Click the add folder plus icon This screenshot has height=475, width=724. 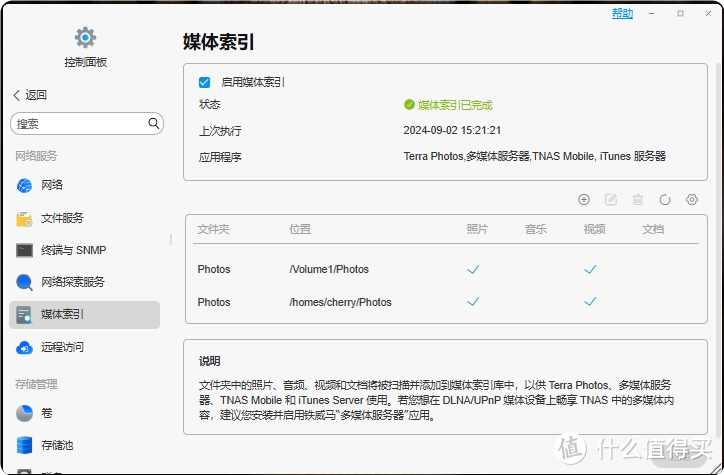(x=584, y=200)
